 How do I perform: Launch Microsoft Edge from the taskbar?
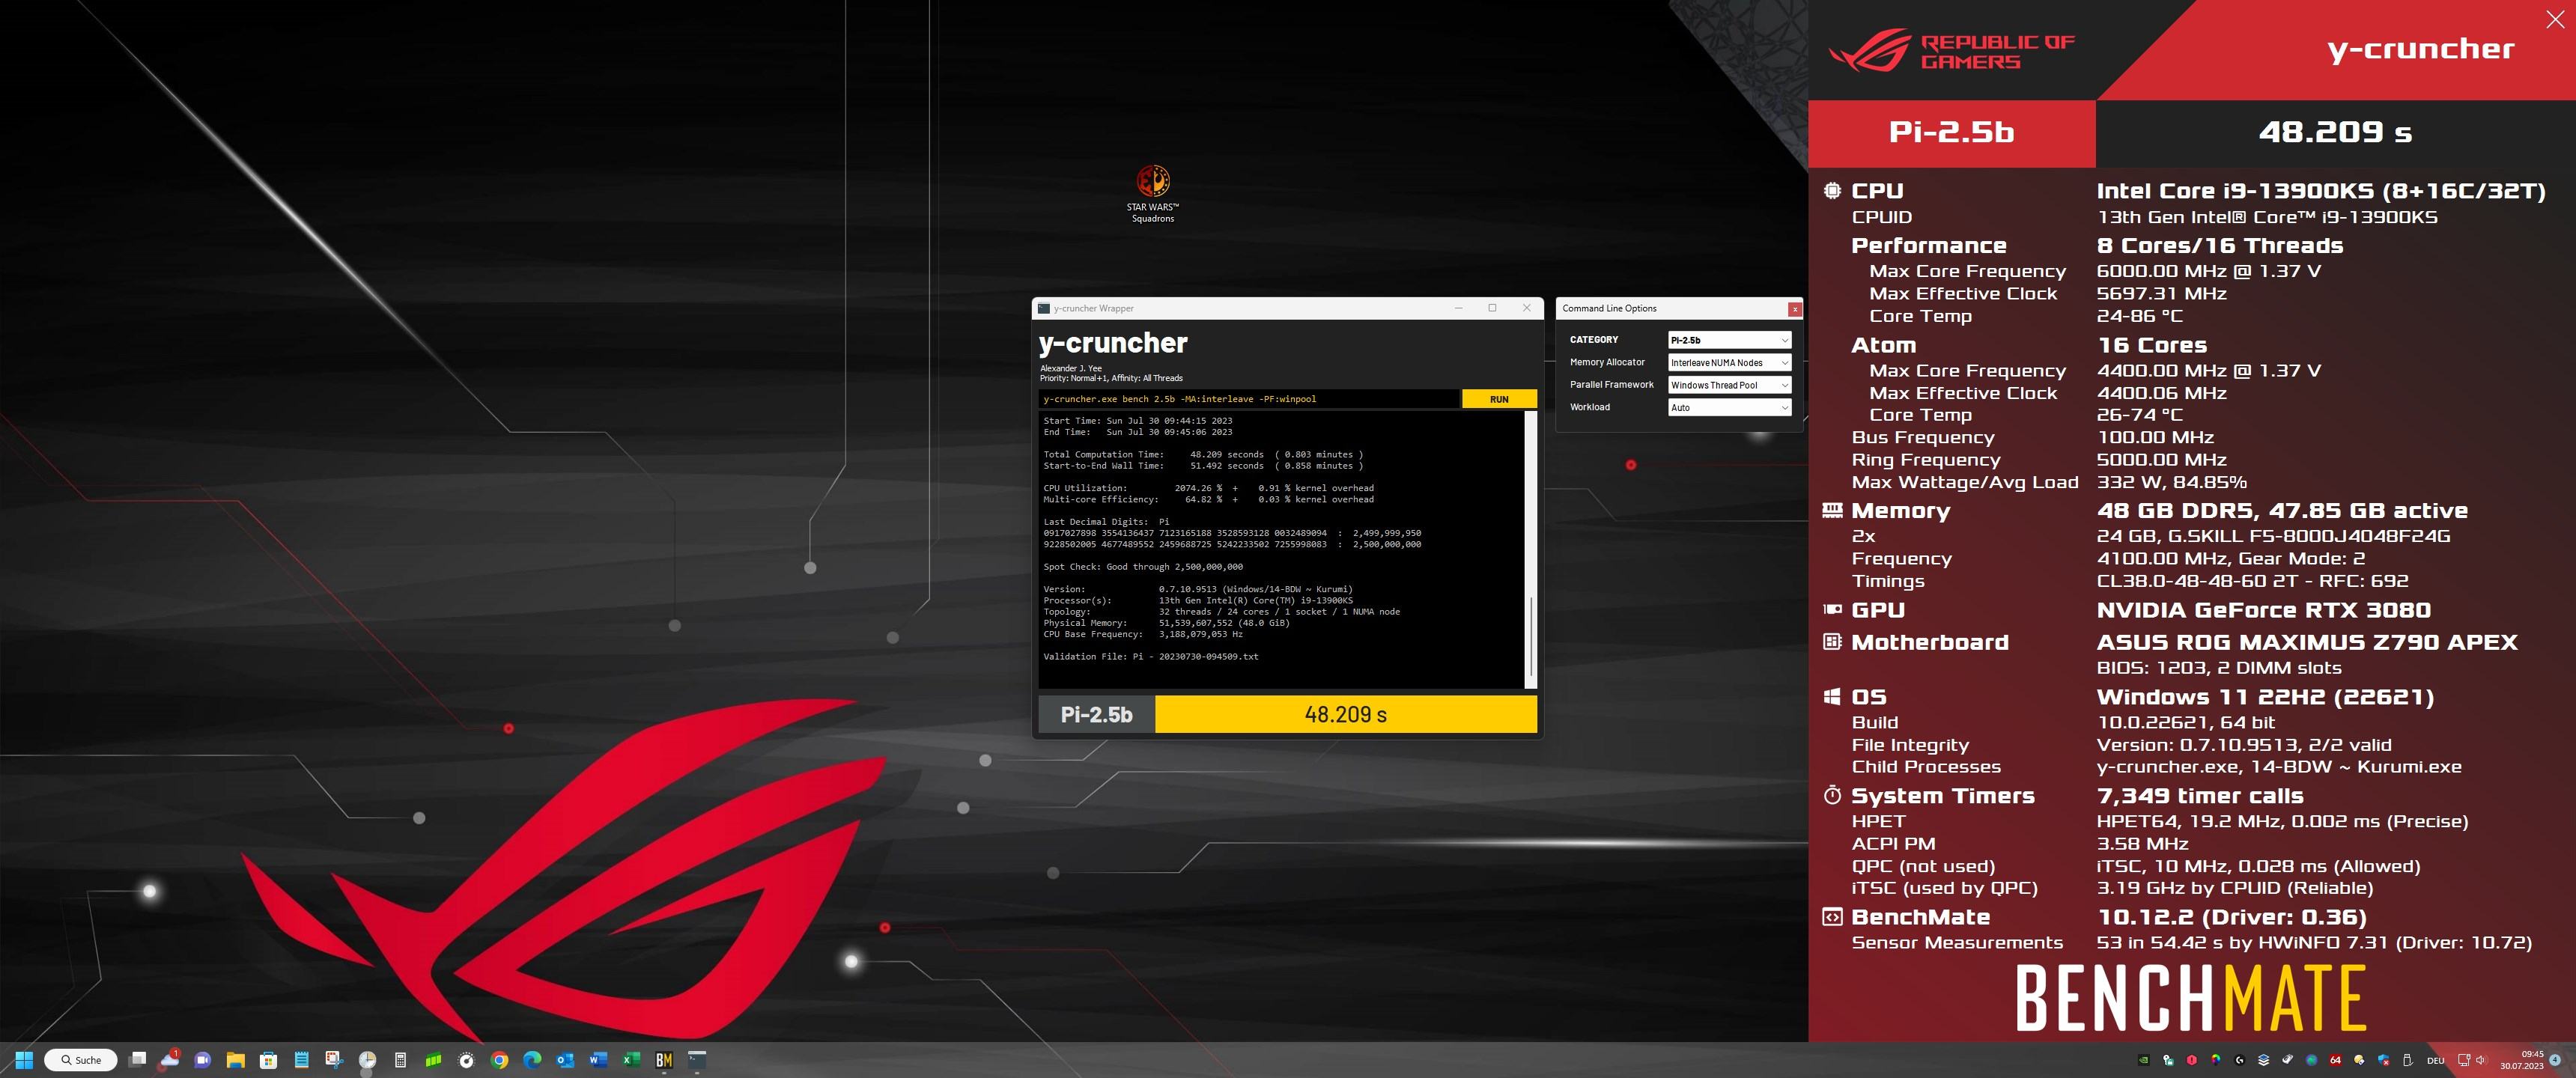pos(532,1060)
